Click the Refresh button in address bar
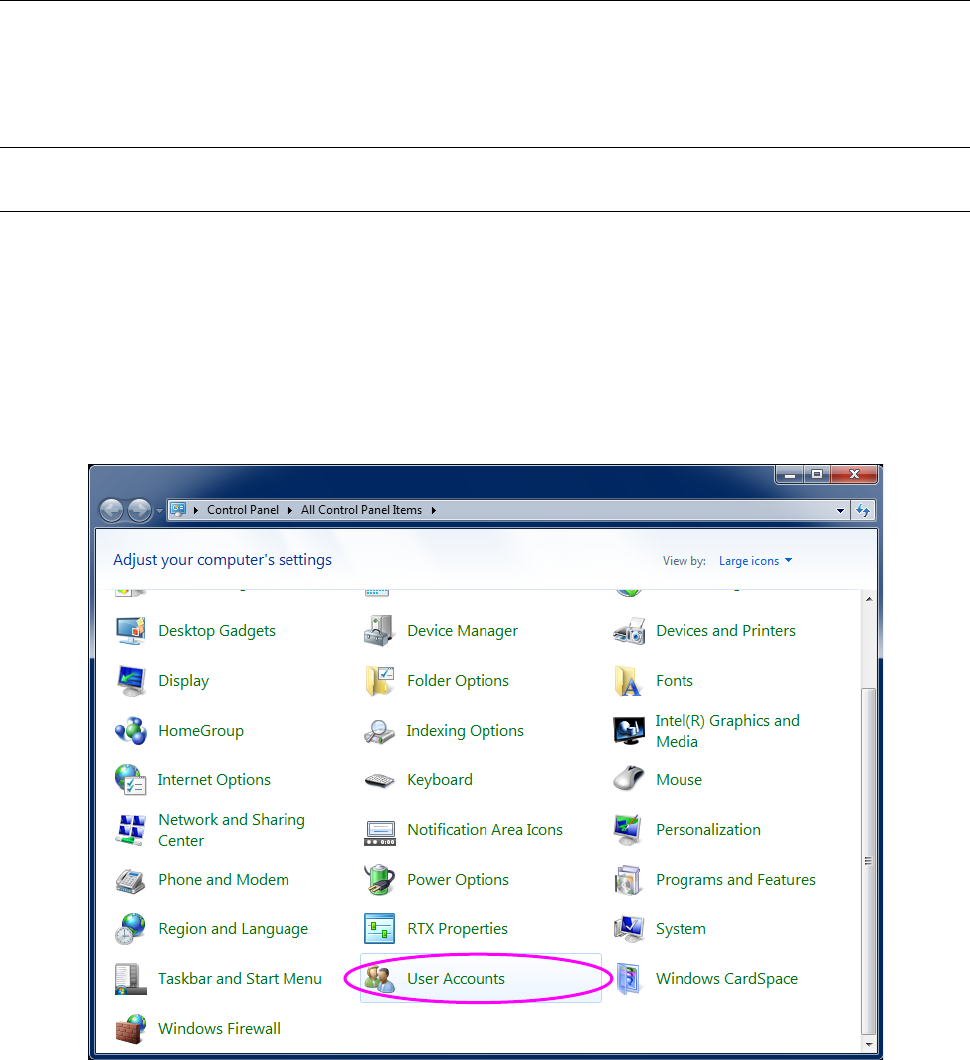970x1060 pixels. 863,510
